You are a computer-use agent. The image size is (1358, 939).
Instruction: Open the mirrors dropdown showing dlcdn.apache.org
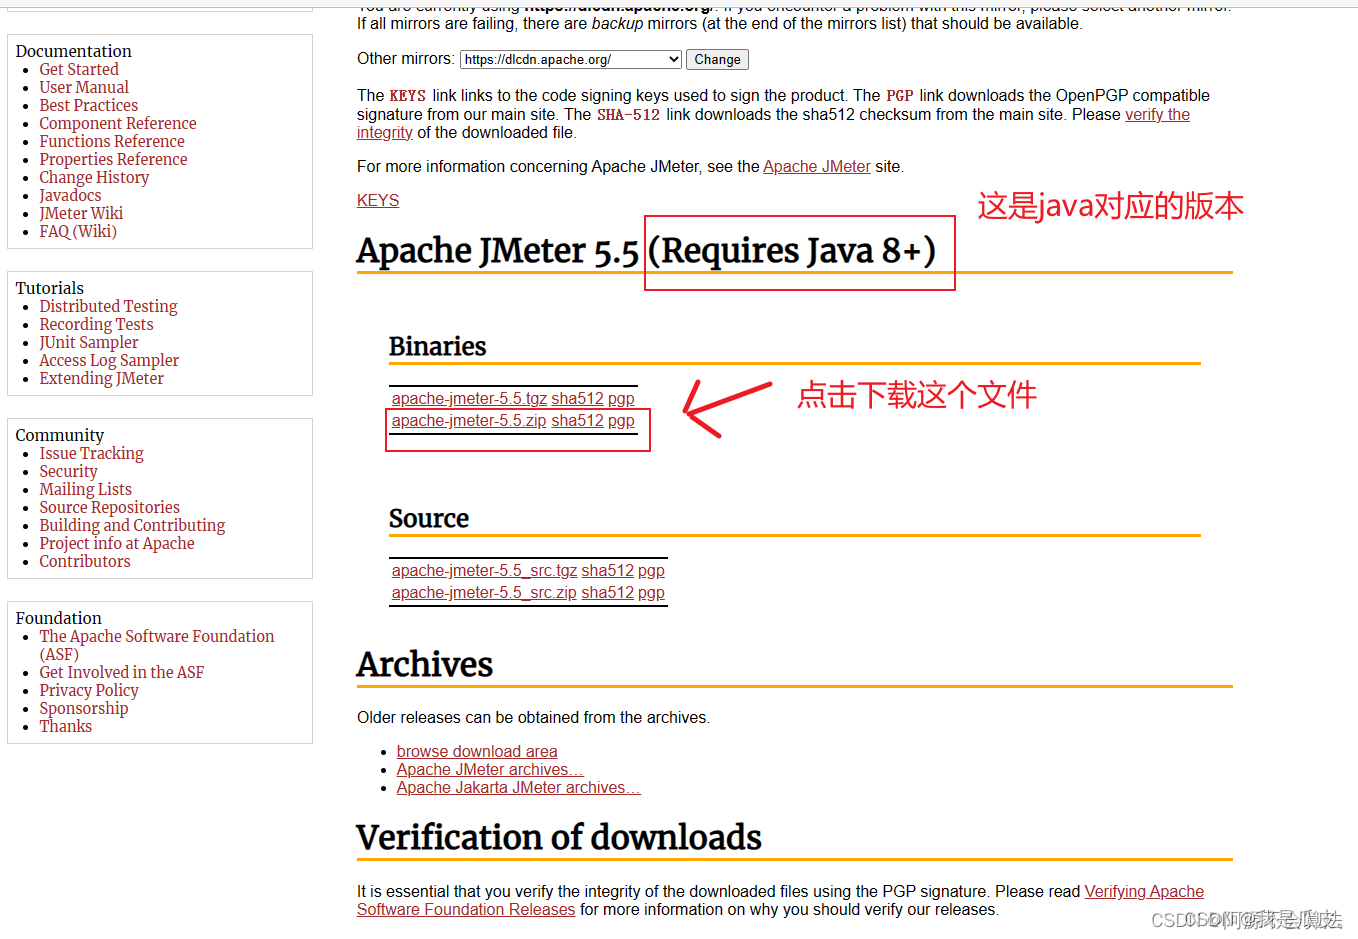tap(571, 60)
